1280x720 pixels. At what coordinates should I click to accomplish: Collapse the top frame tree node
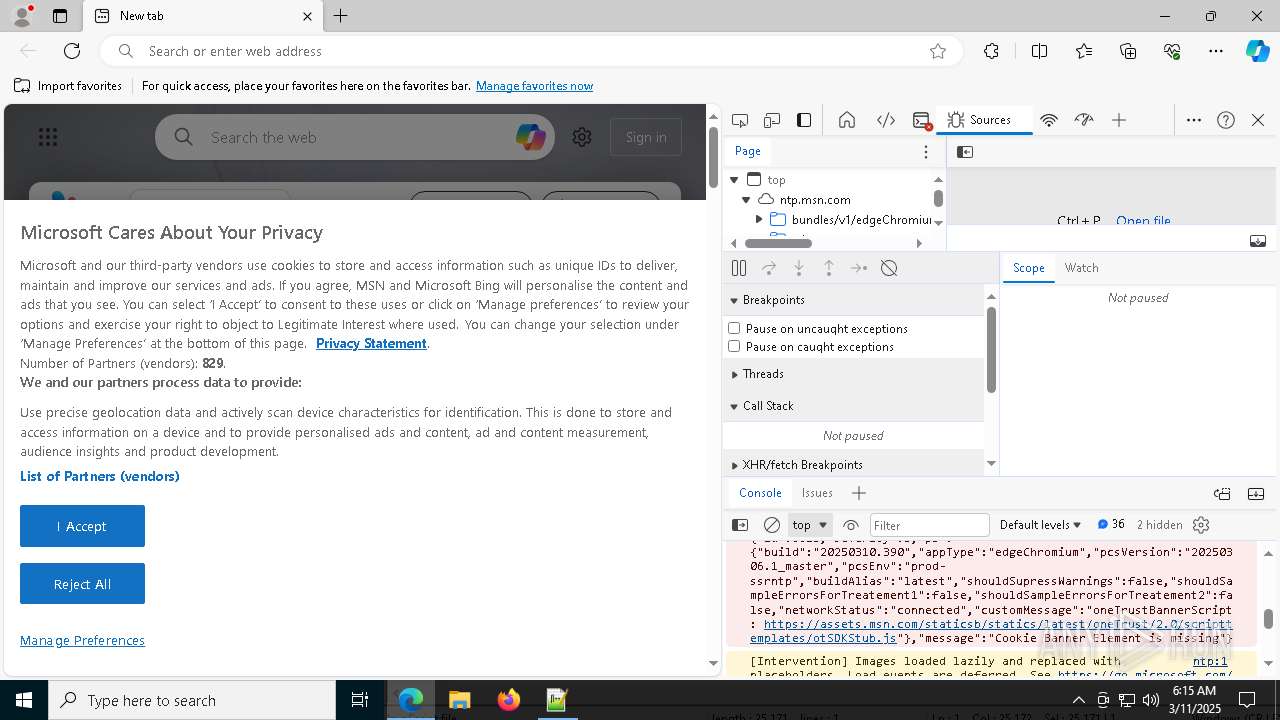point(734,180)
